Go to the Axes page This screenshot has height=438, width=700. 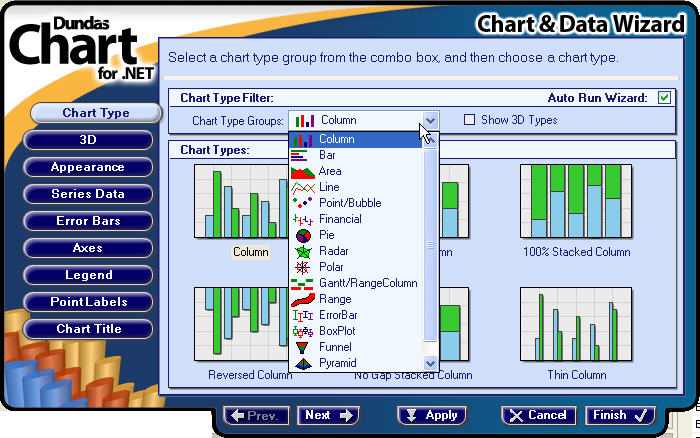click(x=88, y=248)
